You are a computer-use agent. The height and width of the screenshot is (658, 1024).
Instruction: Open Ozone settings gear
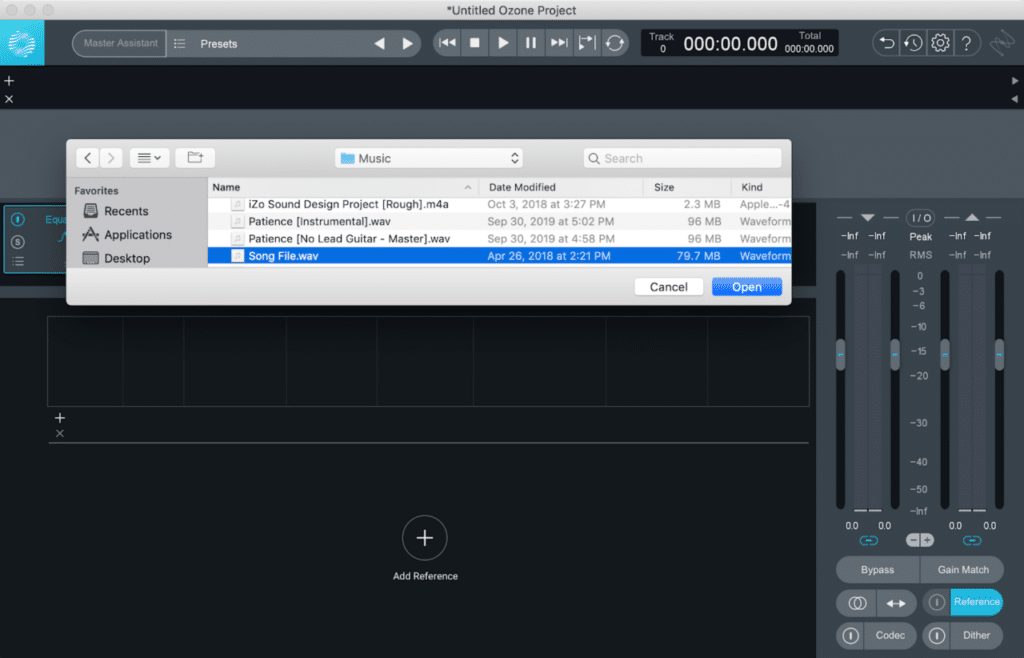(x=940, y=44)
